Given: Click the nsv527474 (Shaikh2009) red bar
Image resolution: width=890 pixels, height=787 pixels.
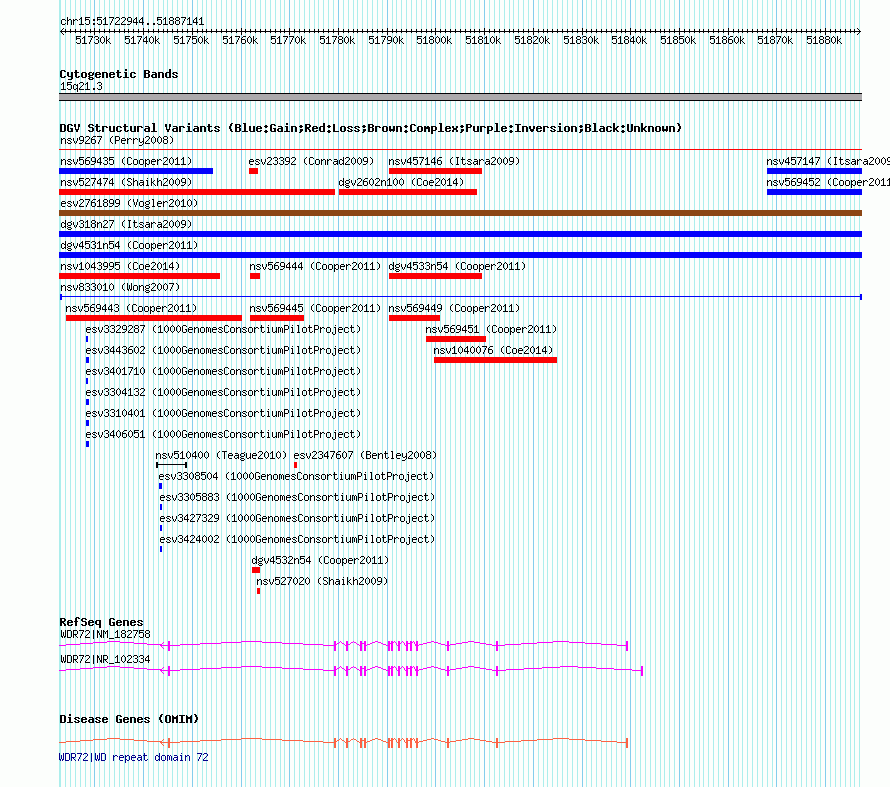Looking at the screenshot, I should 197,192.
